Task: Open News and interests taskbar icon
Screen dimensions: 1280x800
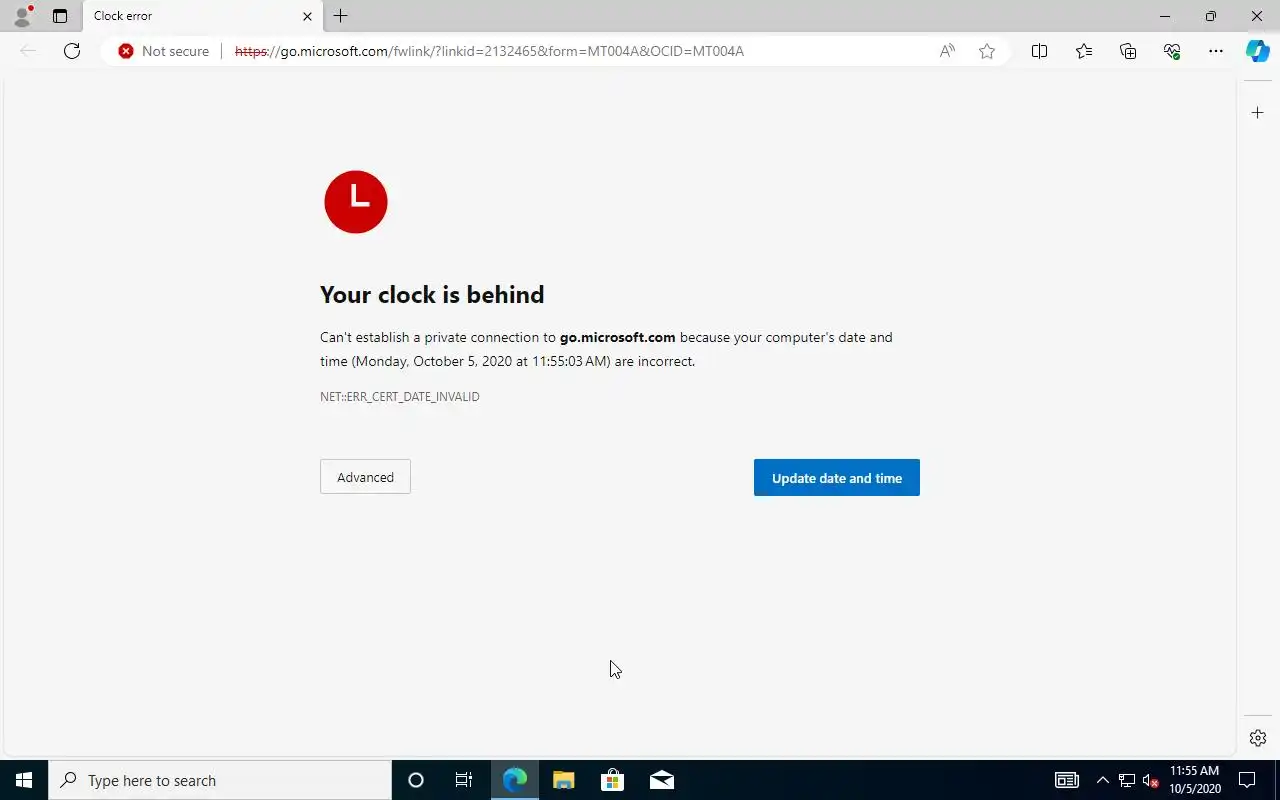Action: (x=1067, y=780)
